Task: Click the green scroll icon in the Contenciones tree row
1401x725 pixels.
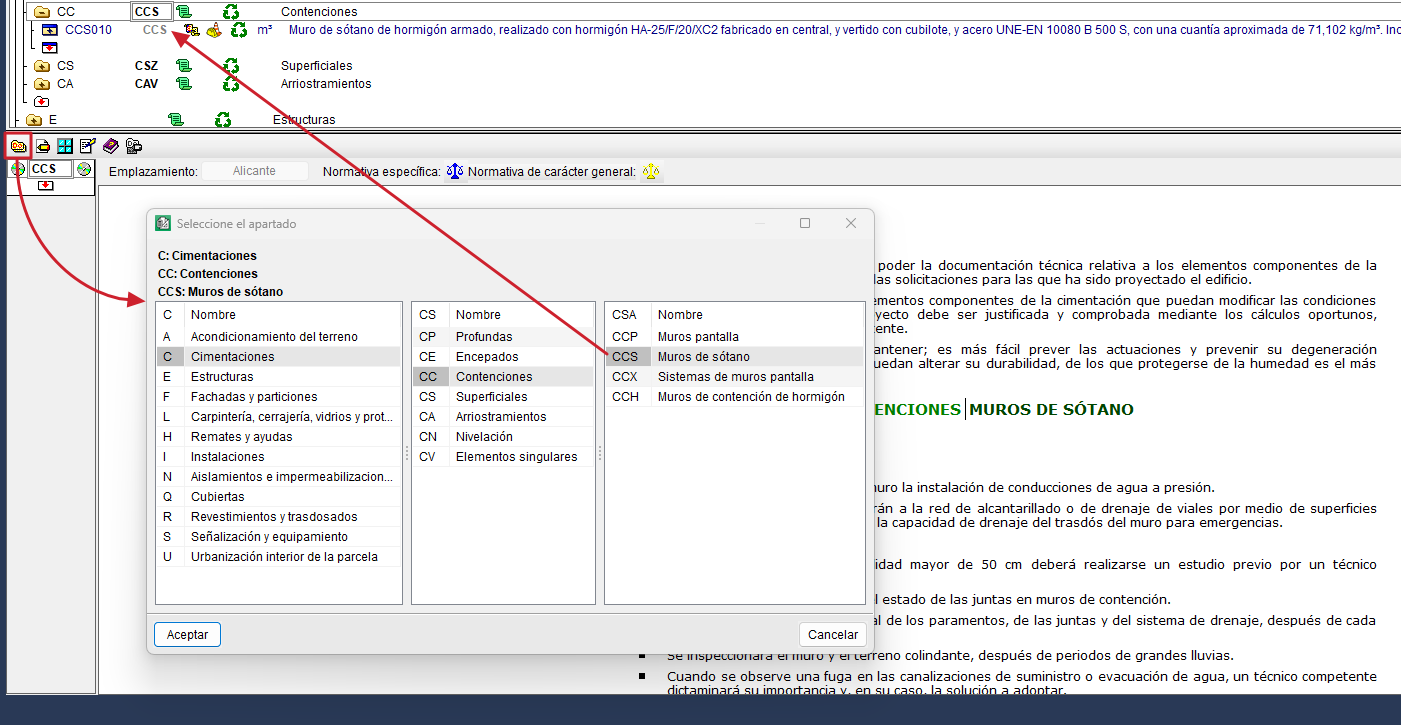Action: pyautogui.click(x=183, y=12)
